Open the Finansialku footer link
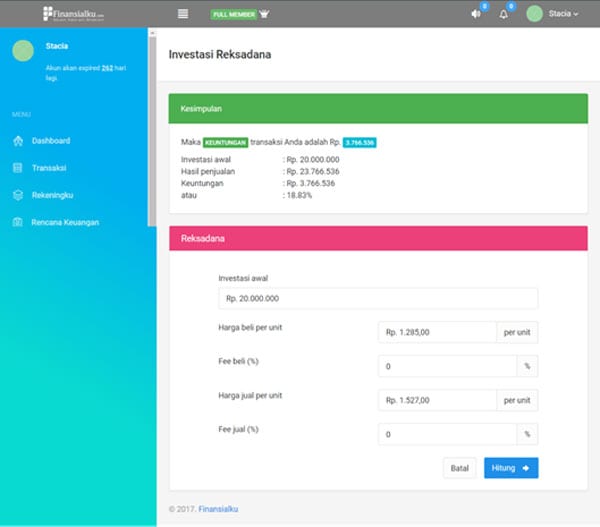 pyautogui.click(x=218, y=509)
